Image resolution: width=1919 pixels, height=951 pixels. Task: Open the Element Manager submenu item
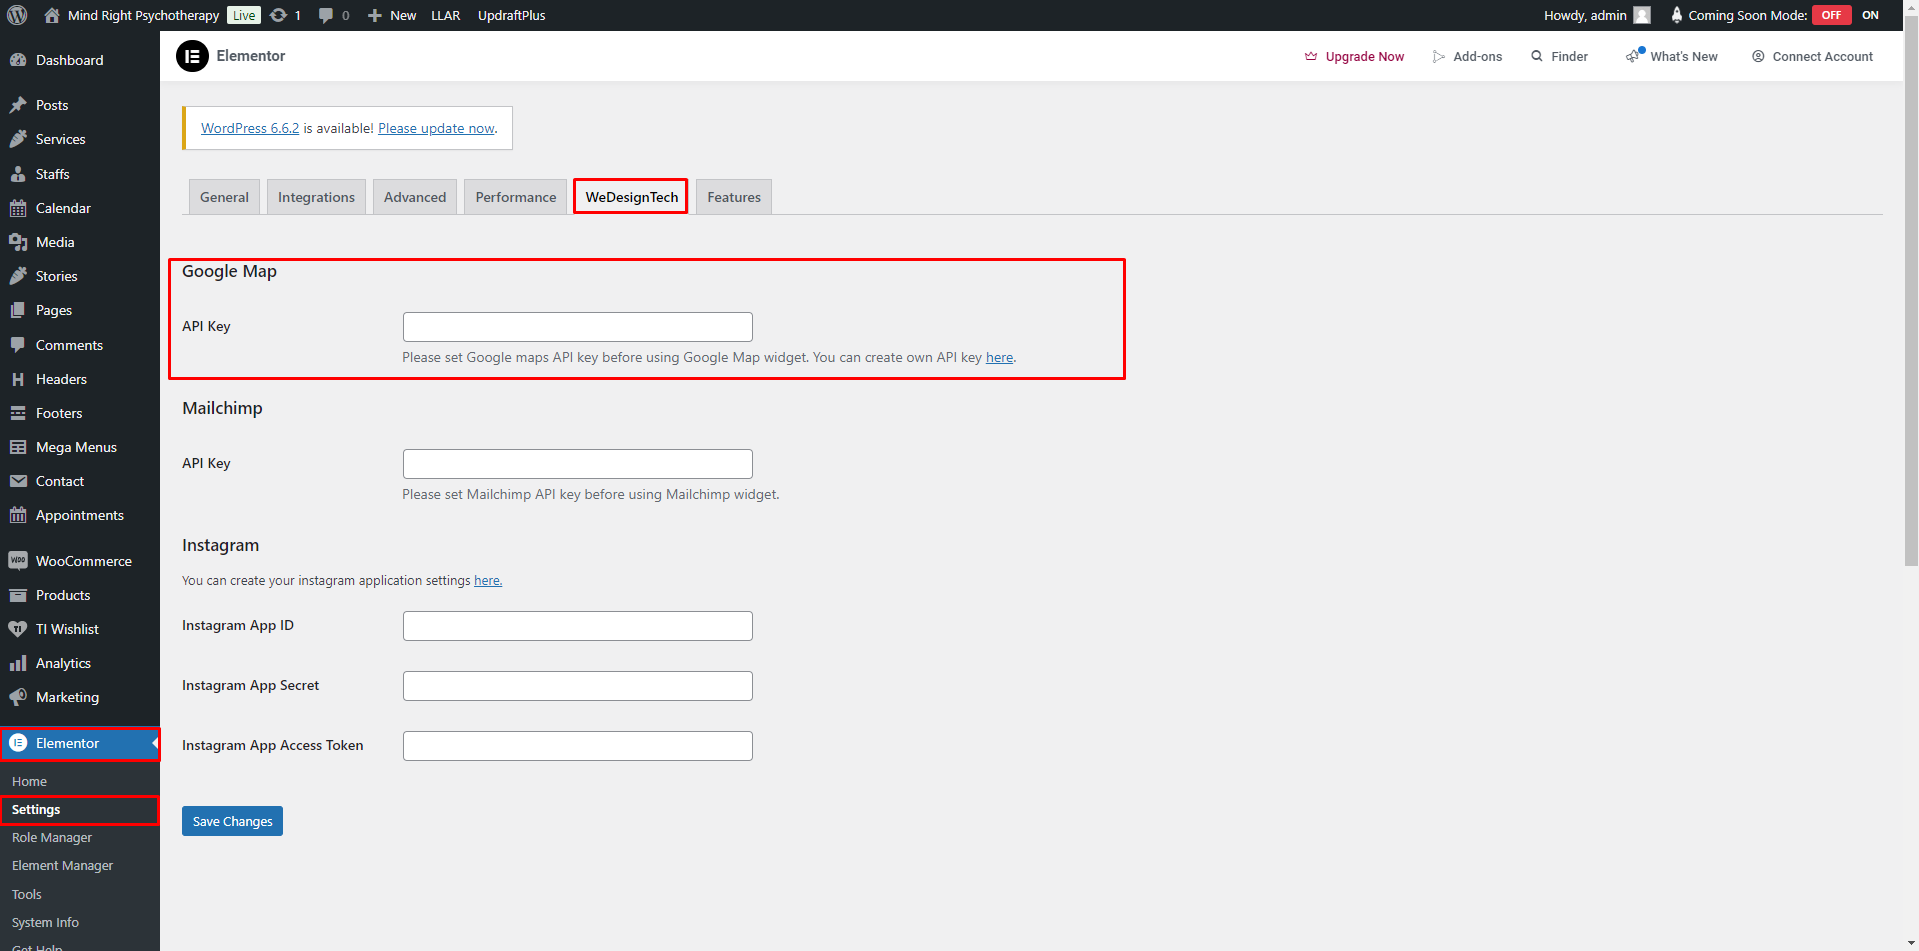point(80,865)
